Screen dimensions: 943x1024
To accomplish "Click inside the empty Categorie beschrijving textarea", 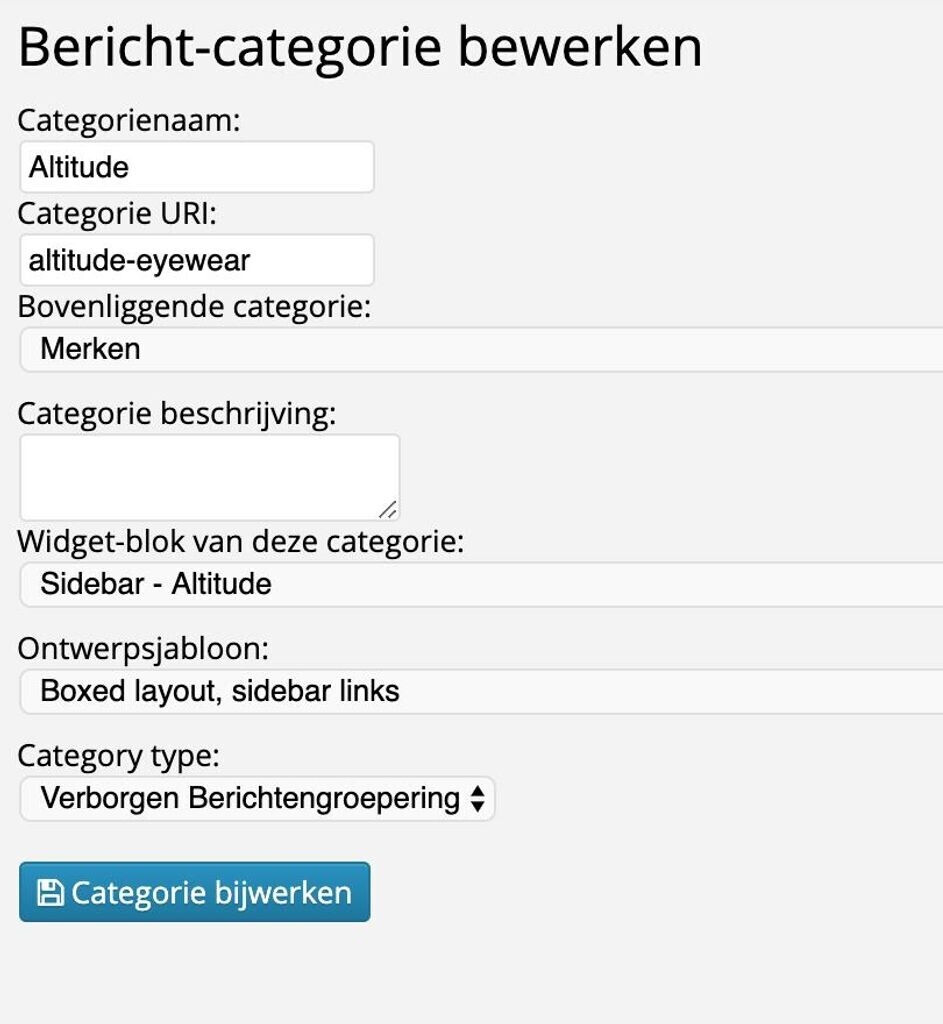I will (x=208, y=476).
